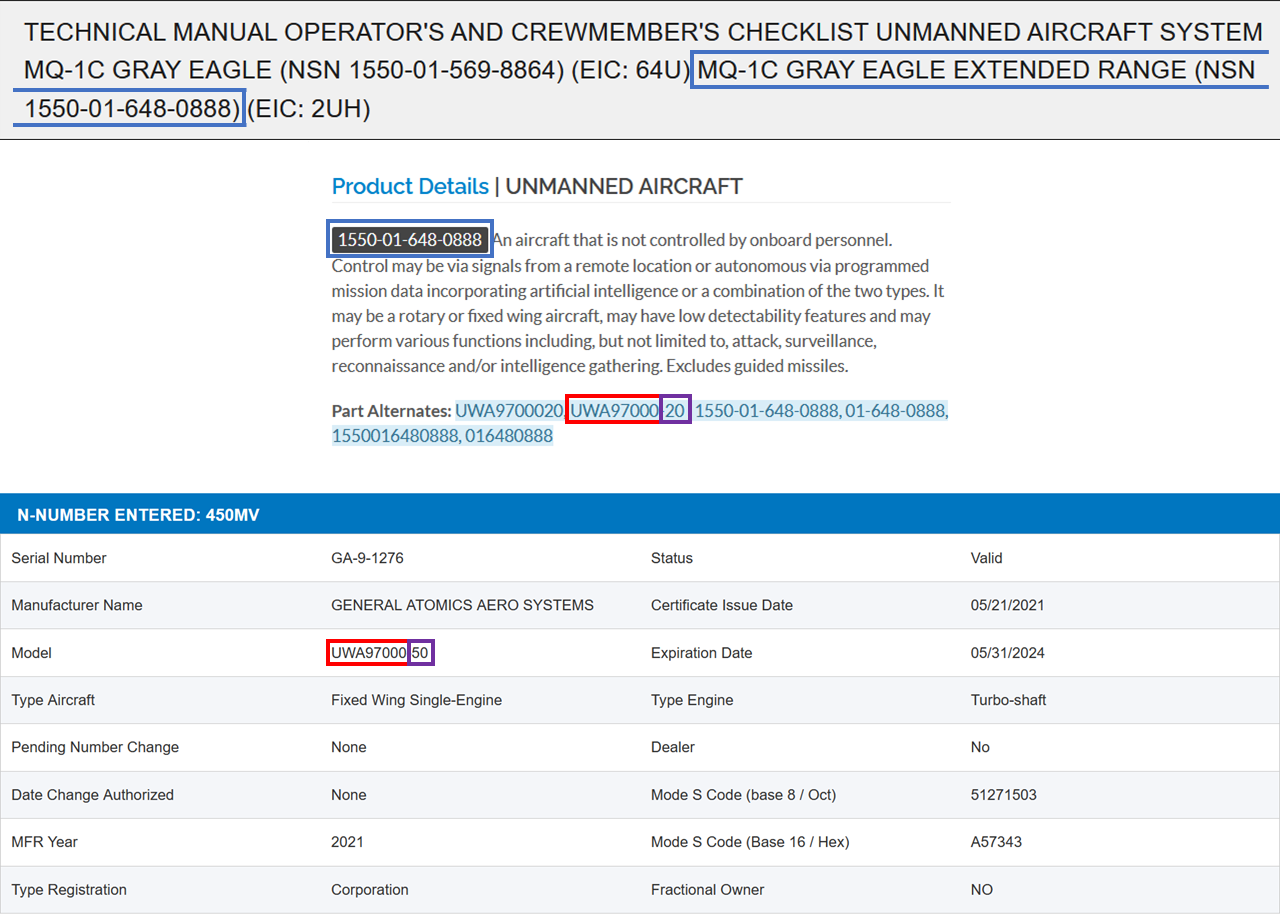This screenshot has height=916, width=1280.
Task: Select the 1550-01-648-0888 NSN badge
Action: point(411,240)
